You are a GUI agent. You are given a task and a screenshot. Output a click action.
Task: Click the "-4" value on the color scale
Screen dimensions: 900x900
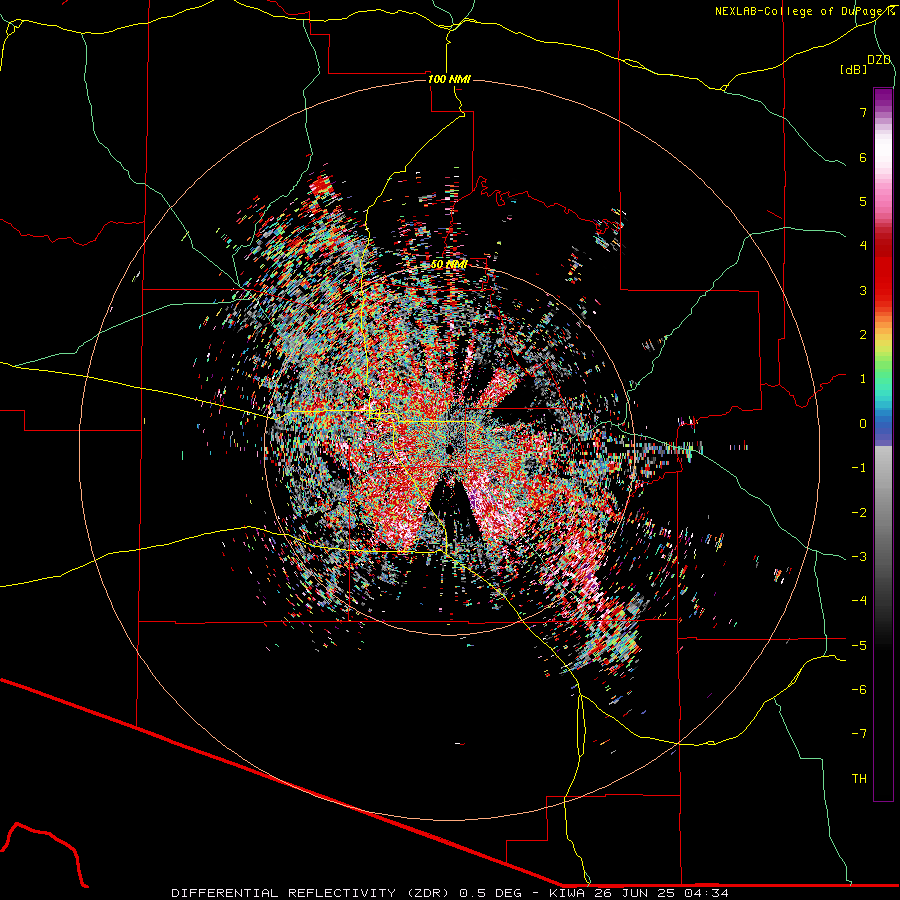click(859, 601)
